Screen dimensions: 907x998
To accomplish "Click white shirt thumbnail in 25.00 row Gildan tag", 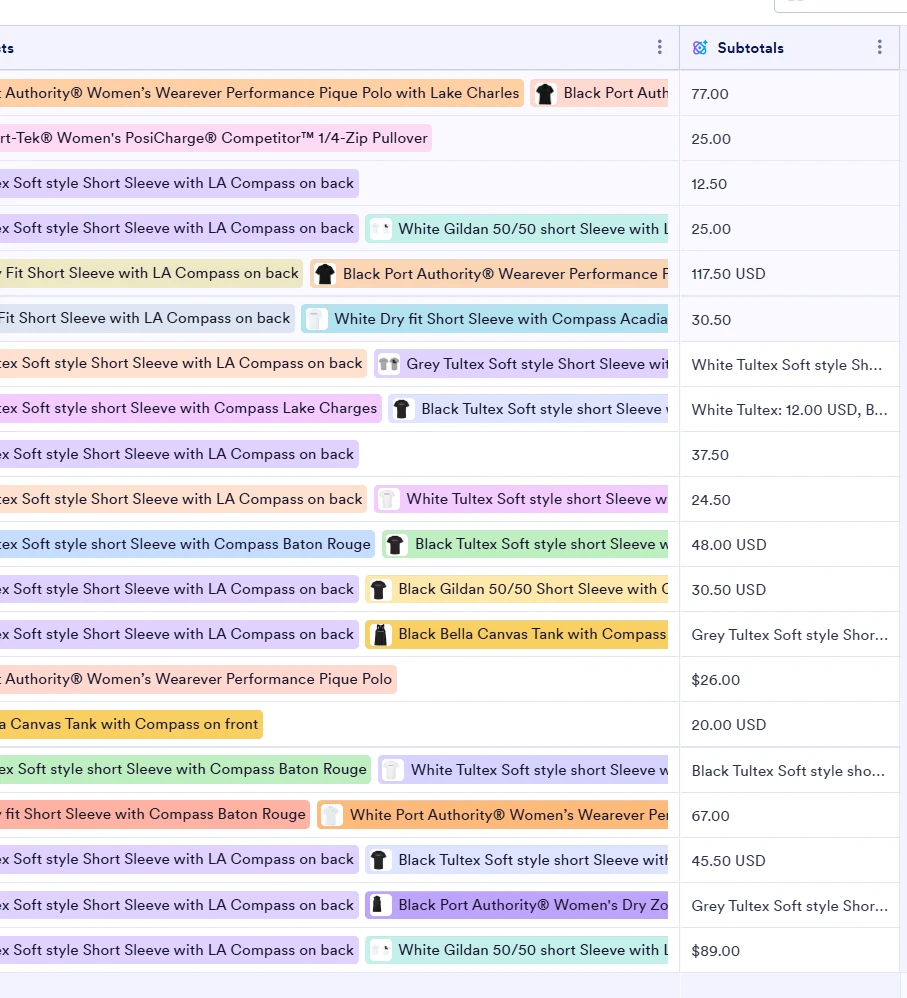I will [x=380, y=229].
